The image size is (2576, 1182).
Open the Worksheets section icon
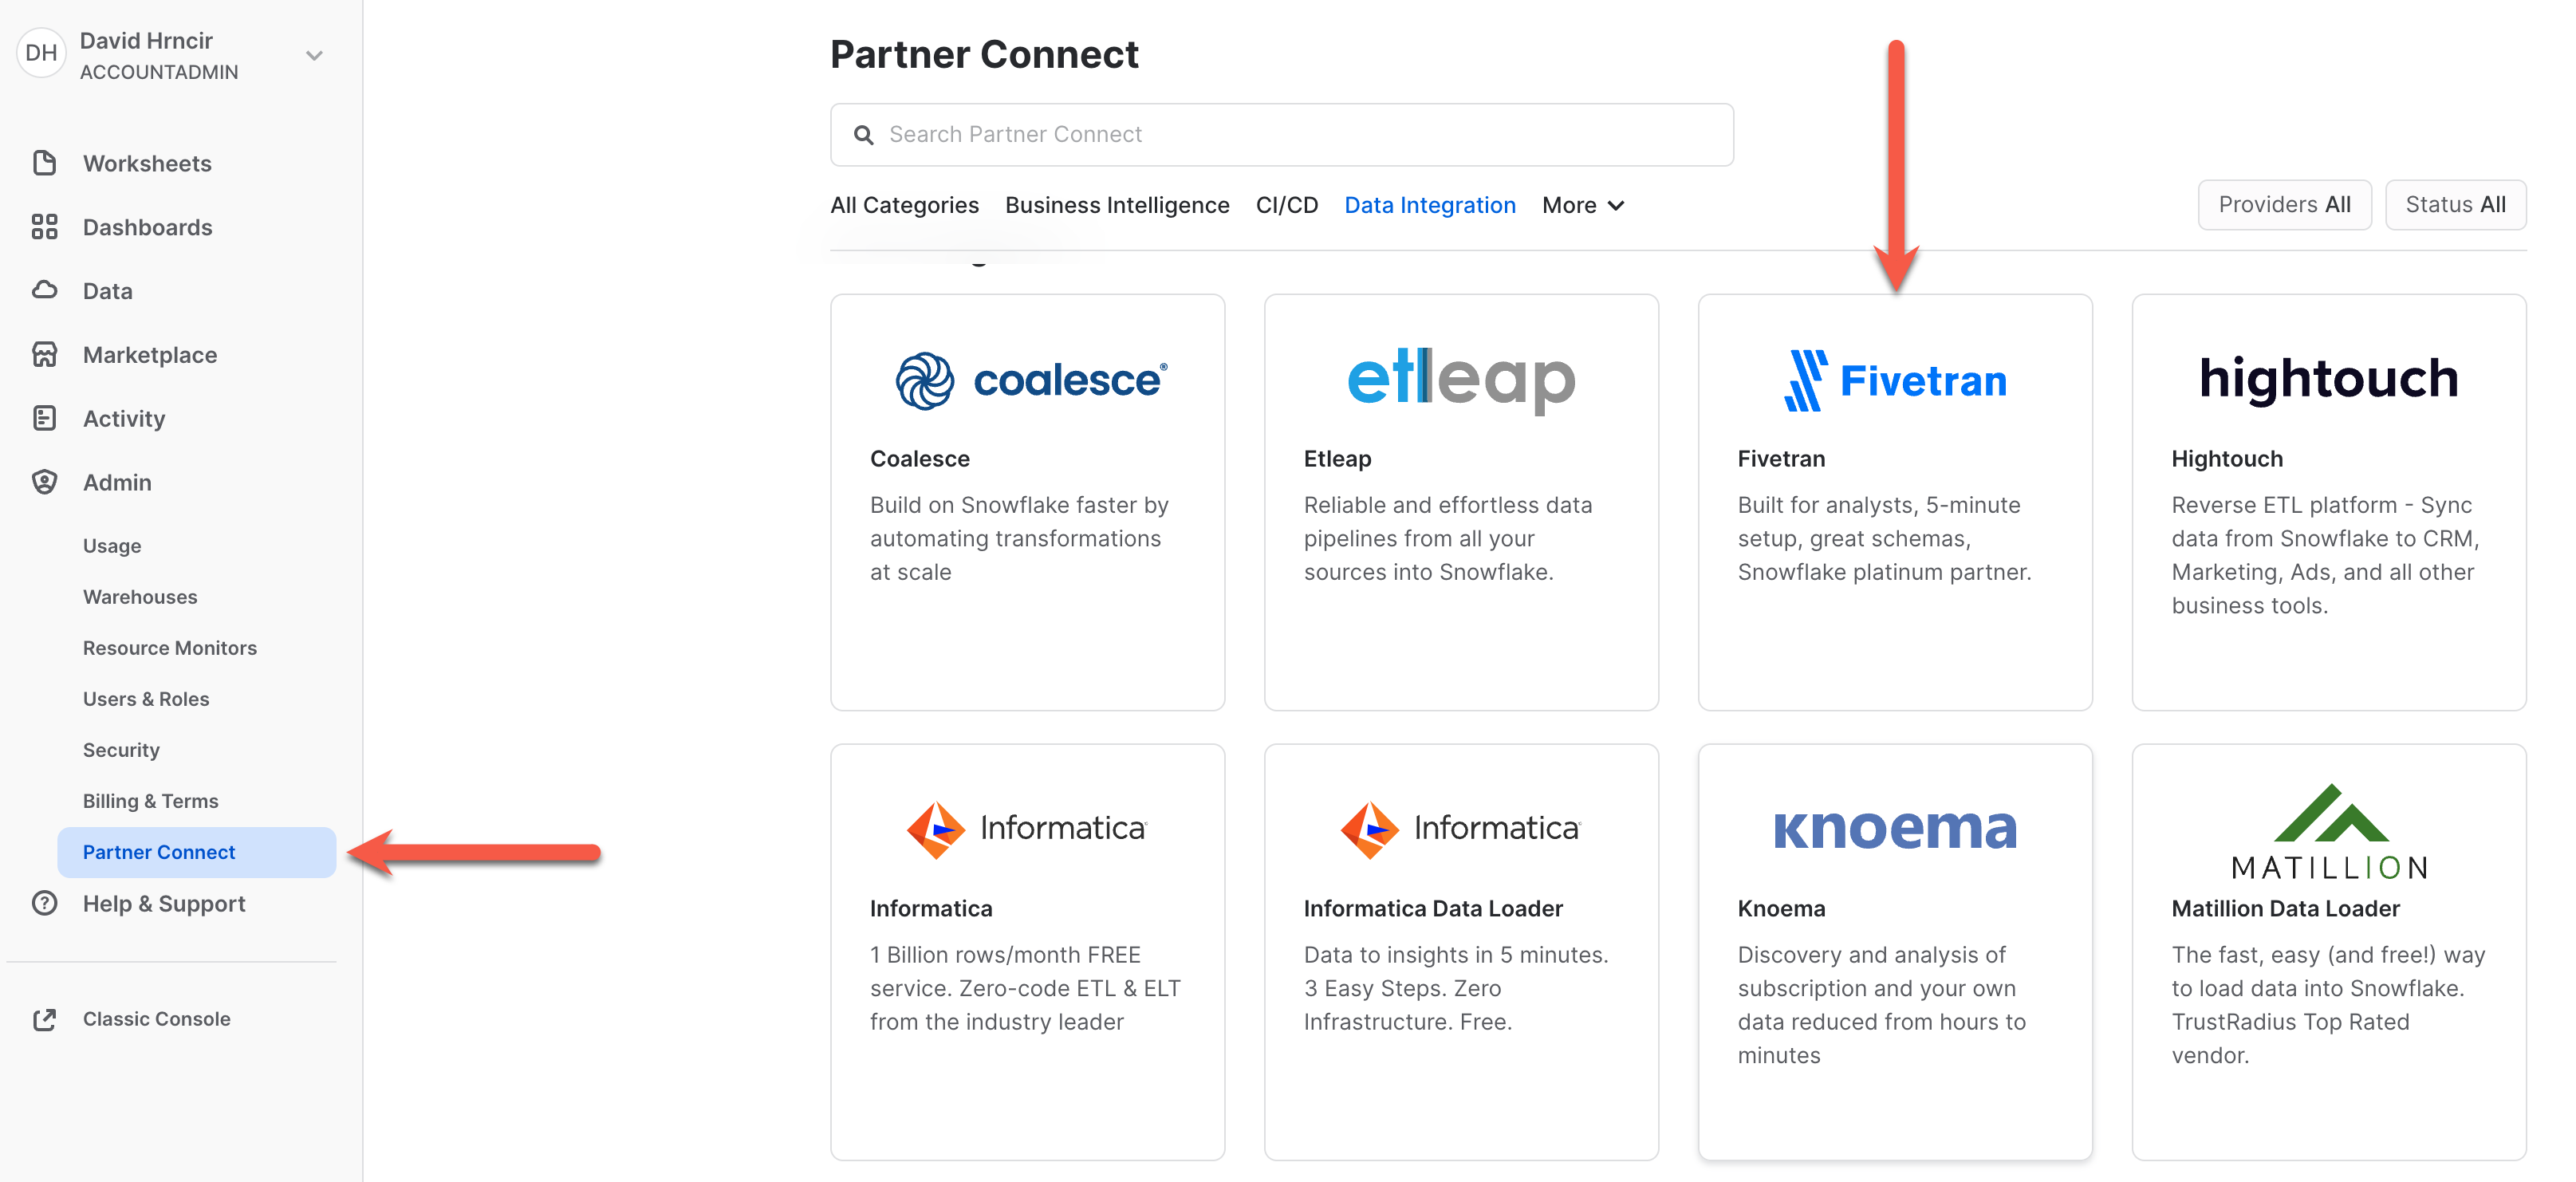[x=45, y=162]
